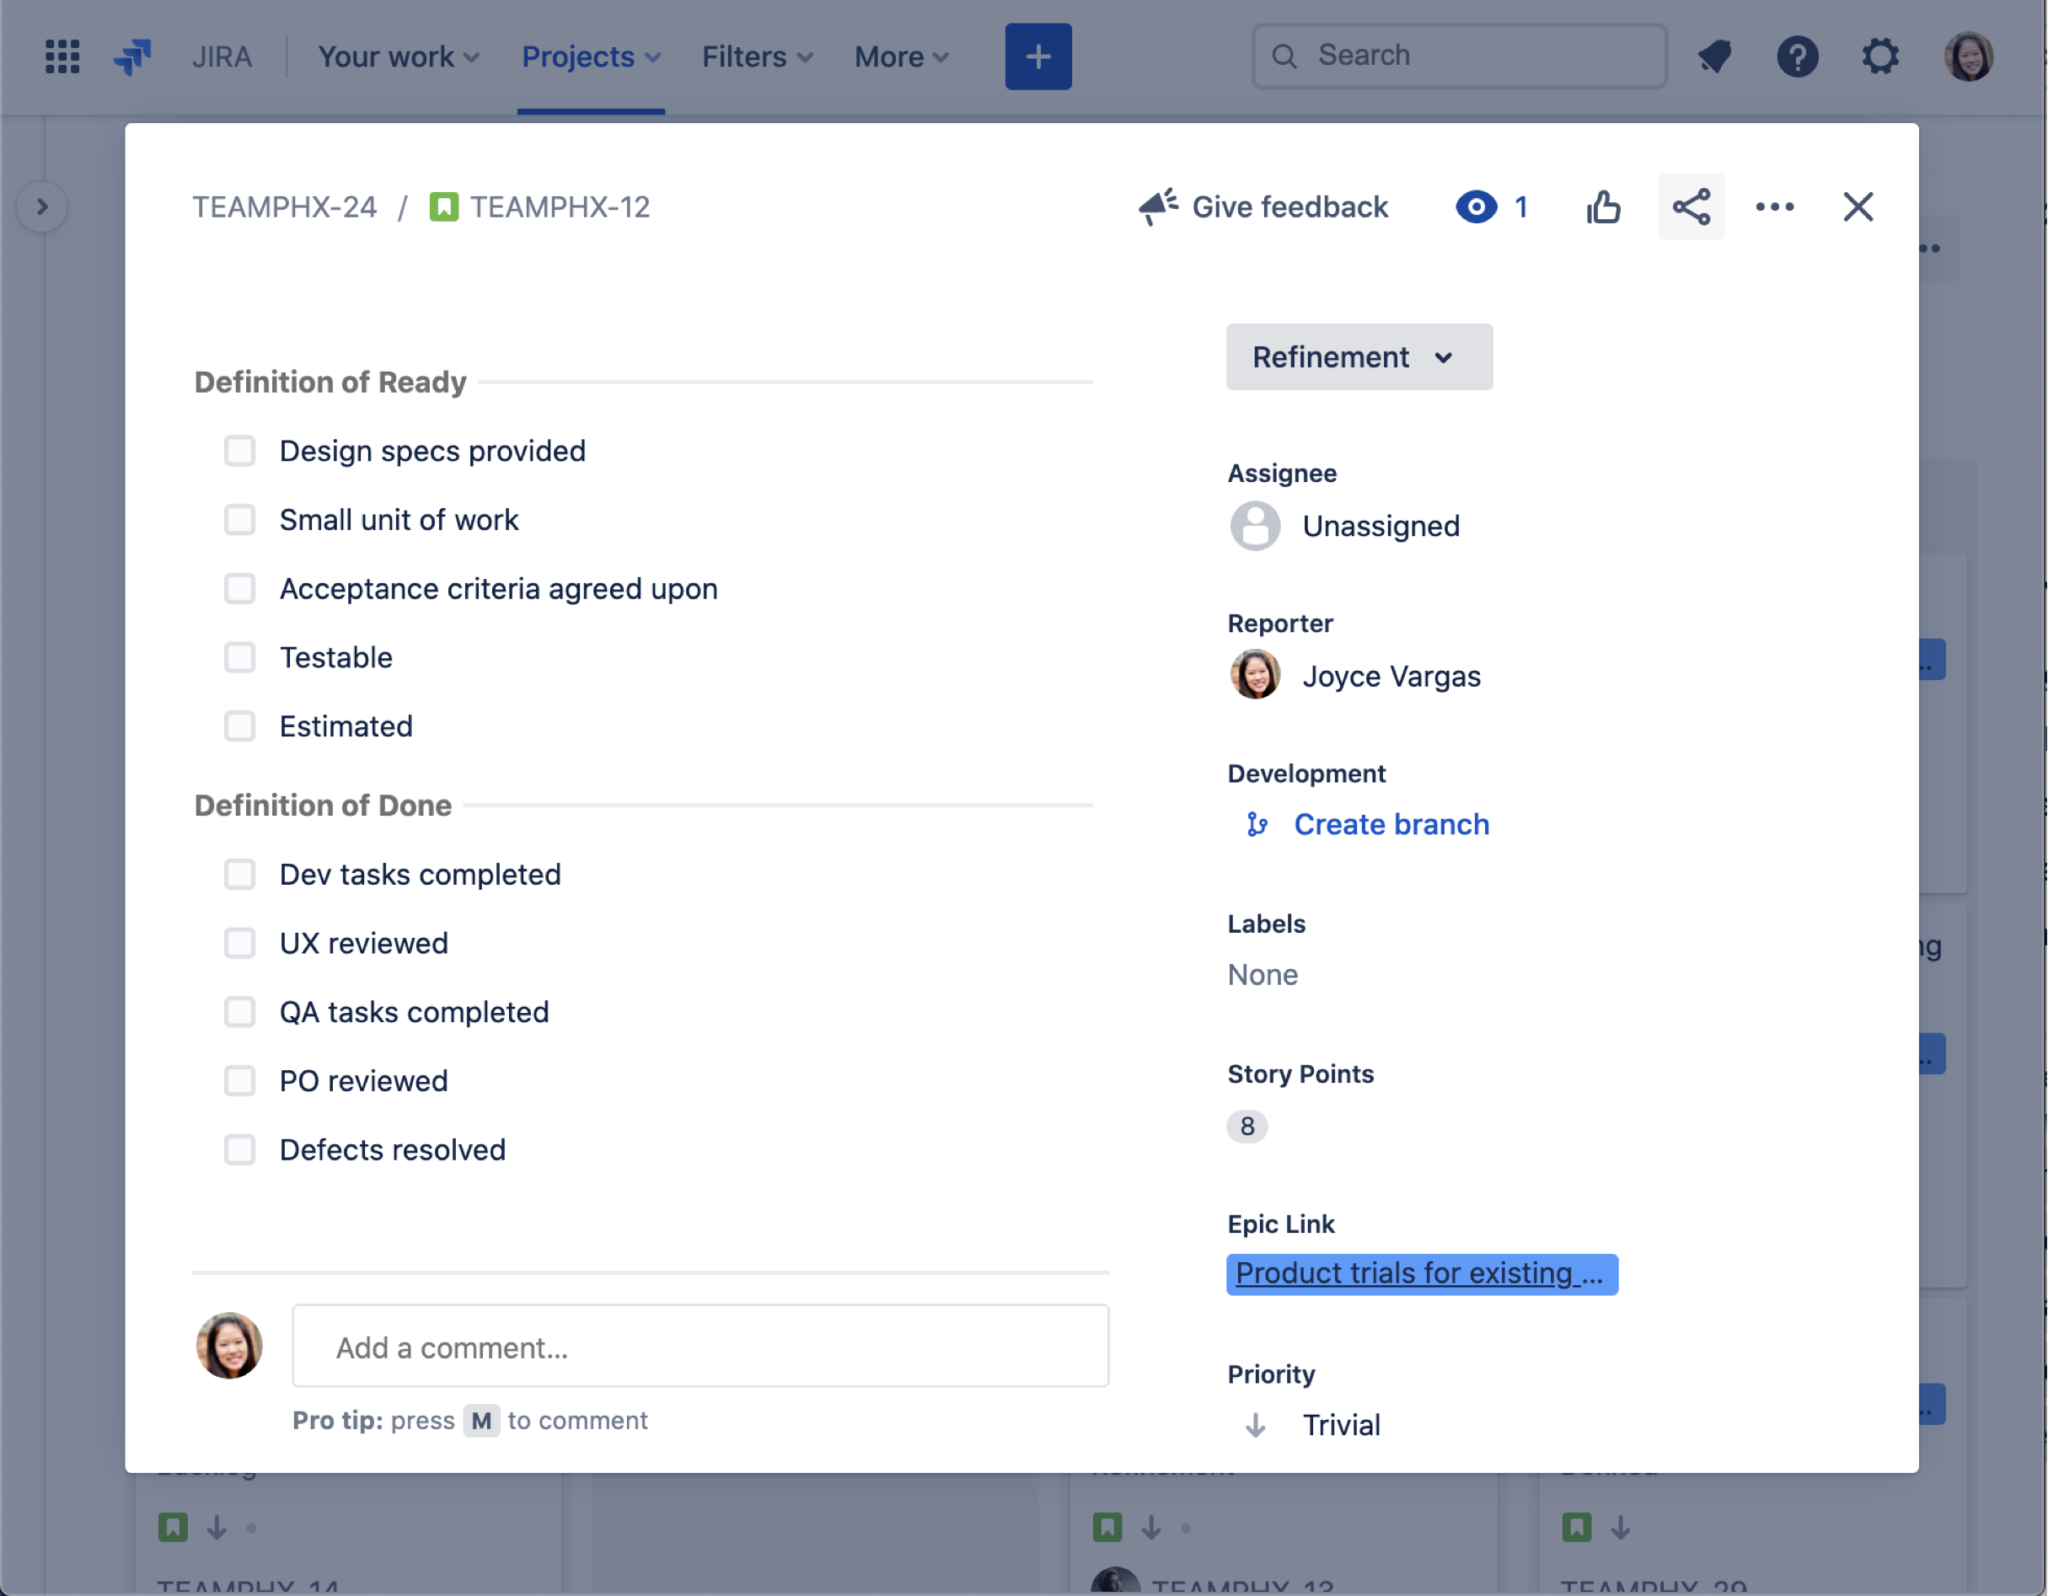Open the Your work menu item
The height and width of the screenshot is (1596, 2048).
397,55
